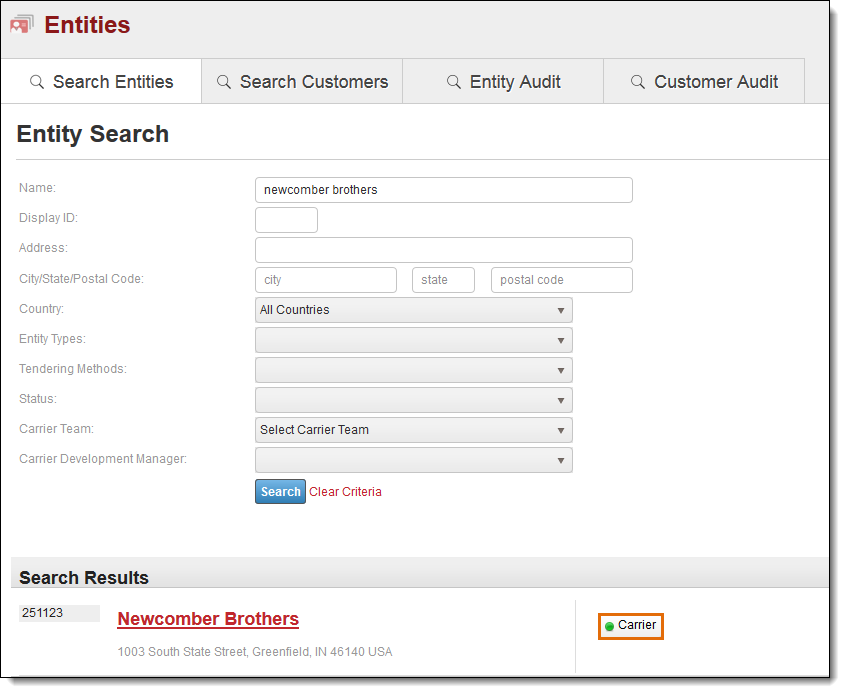Click the Display ID input field
This screenshot has width=845, height=693.
pyautogui.click(x=286, y=220)
